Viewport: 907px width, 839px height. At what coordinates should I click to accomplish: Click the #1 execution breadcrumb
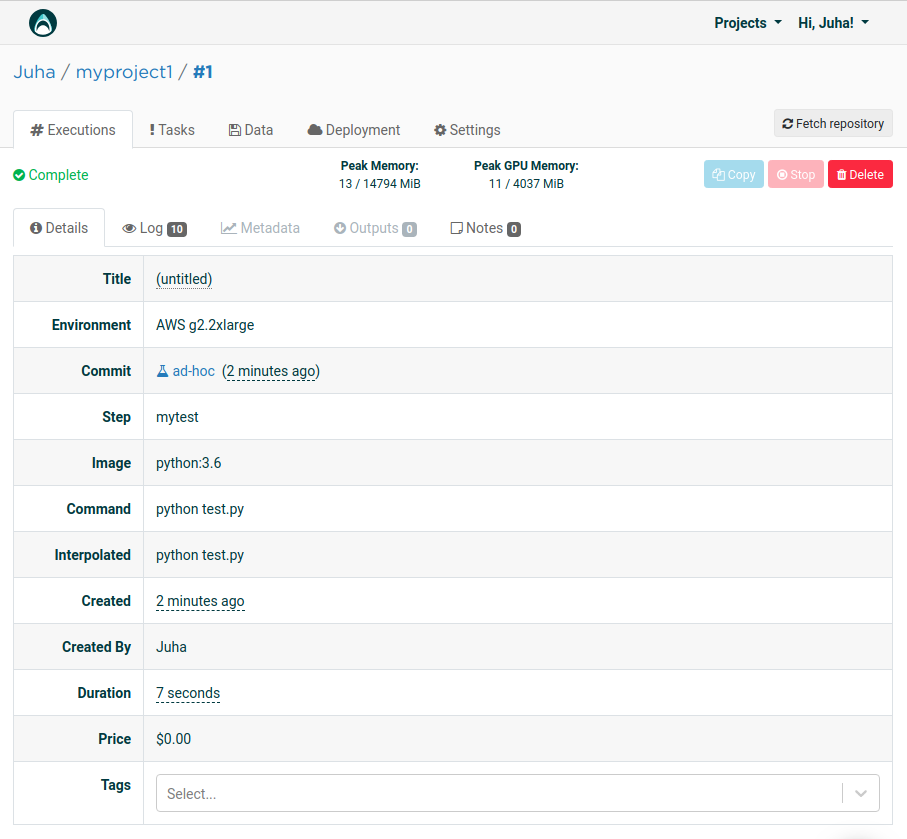coord(202,72)
